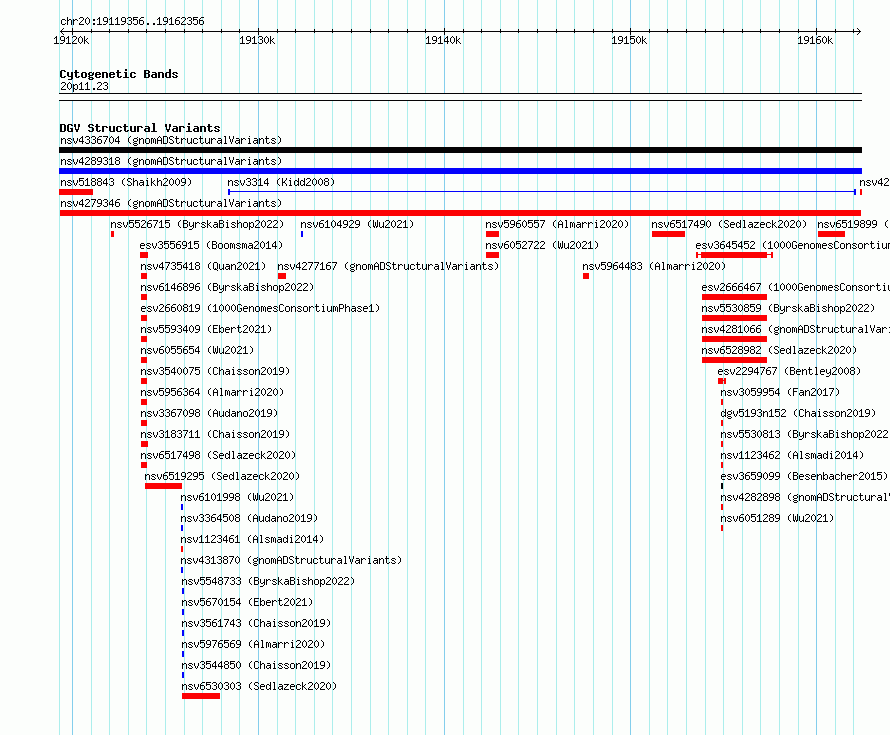The height and width of the screenshot is (735, 890).
Task: Open nsv4313870 gnomAD variant label
Action: point(291,560)
